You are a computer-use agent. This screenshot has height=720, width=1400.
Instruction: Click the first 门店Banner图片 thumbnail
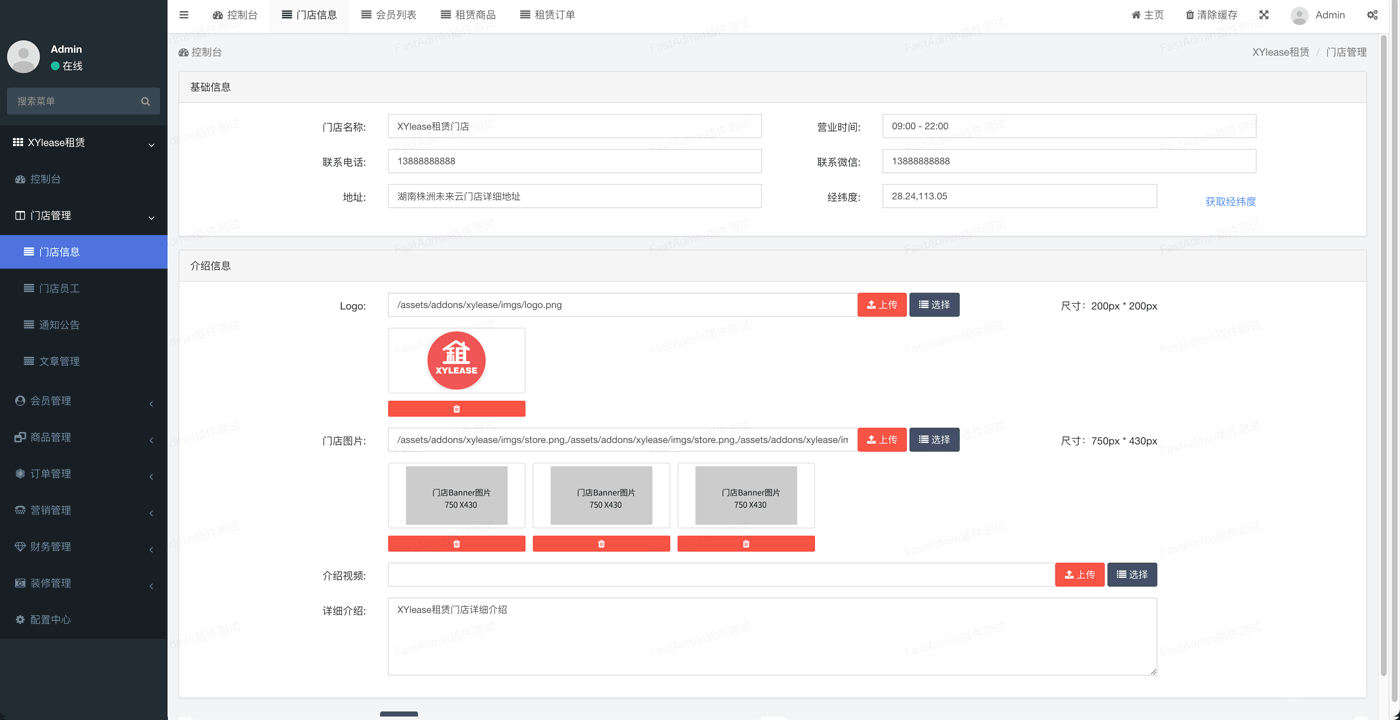457,496
